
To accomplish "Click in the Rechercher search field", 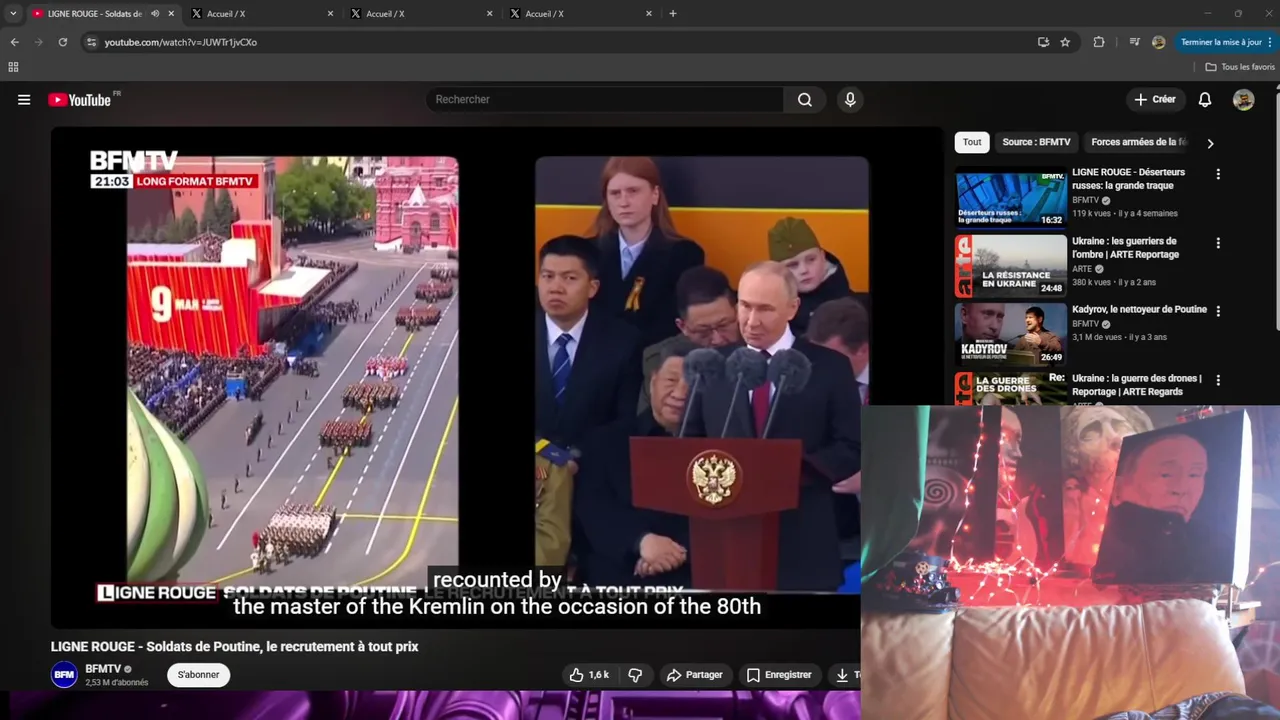I will click(605, 100).
